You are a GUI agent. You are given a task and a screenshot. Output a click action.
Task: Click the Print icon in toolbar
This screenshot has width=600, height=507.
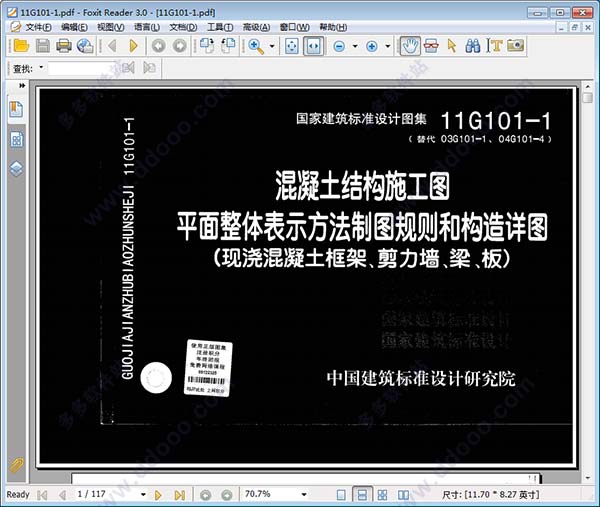[x=64, y=46]
